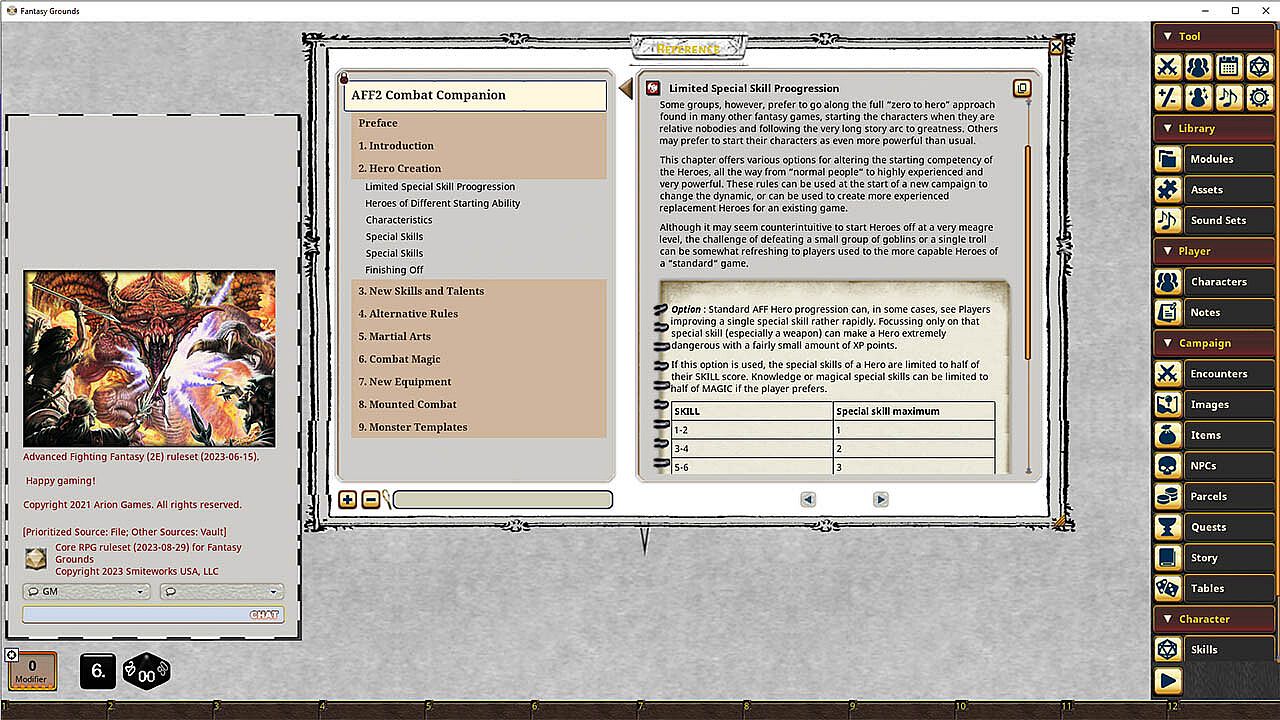This screenshot has width=1280, height=720.
Task: Click the Notes icon
Action: (1167, 312)
